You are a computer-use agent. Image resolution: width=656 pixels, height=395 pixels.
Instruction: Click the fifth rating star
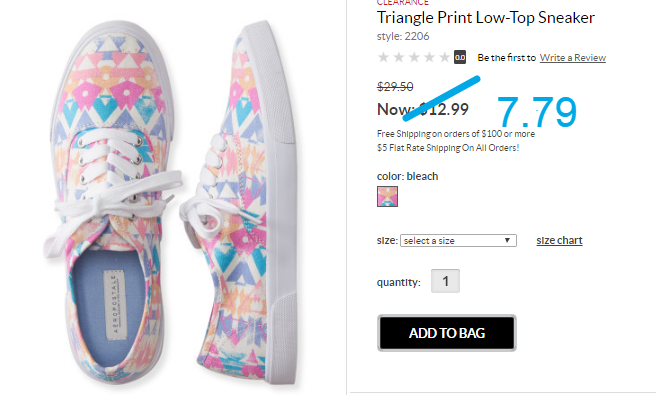[x=445, y=57]
